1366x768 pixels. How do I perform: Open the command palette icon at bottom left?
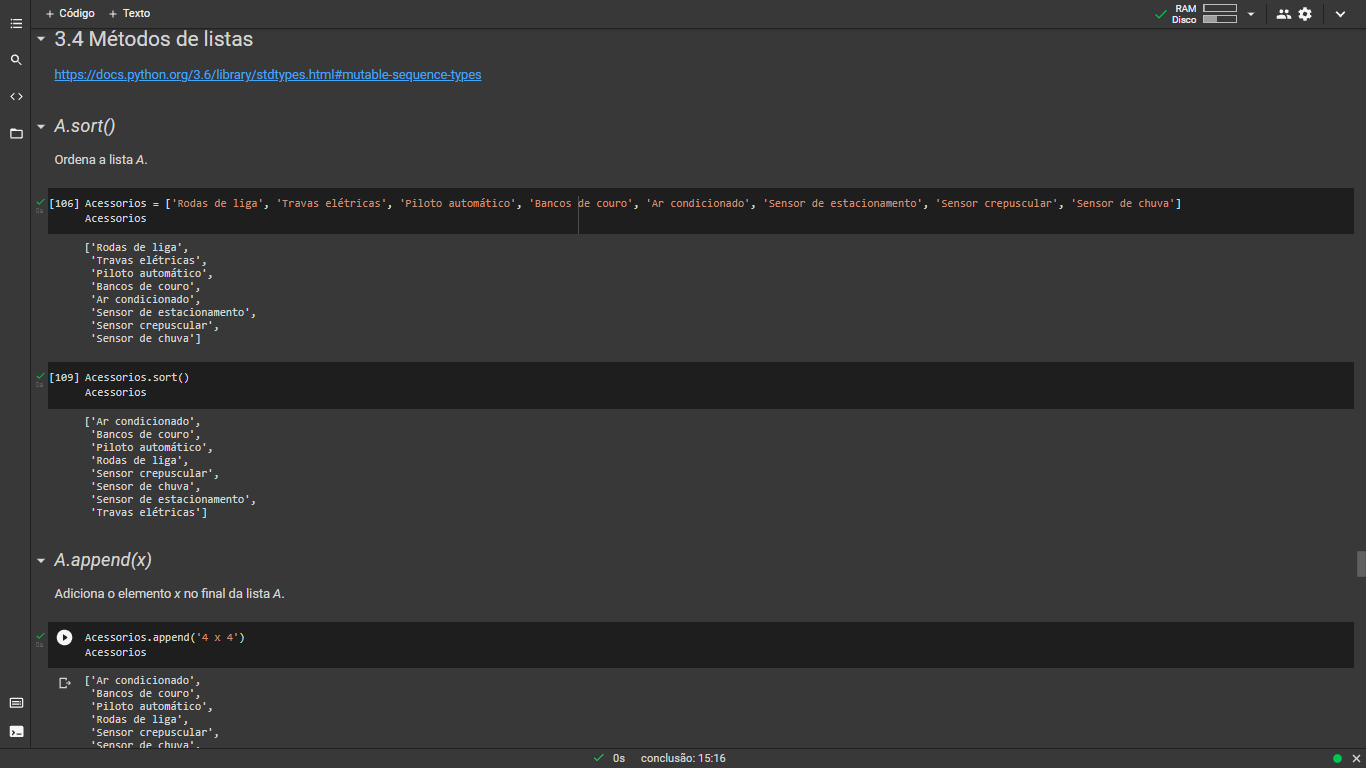pos(16,703)
